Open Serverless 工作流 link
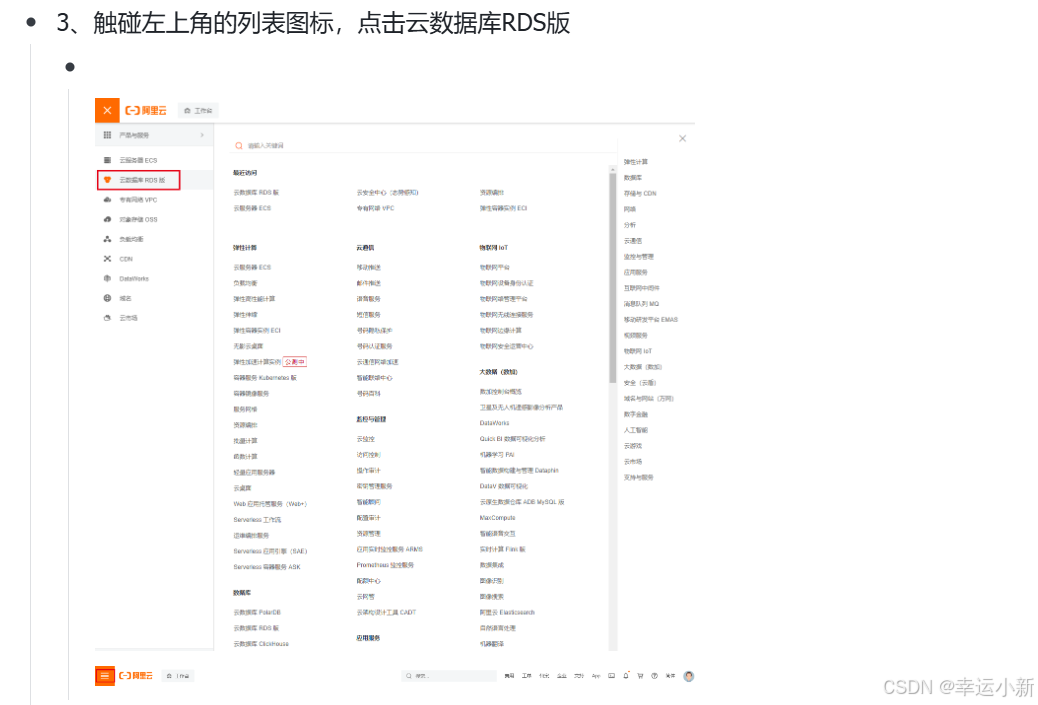The image size is (1038, 705). pos(257,520)
